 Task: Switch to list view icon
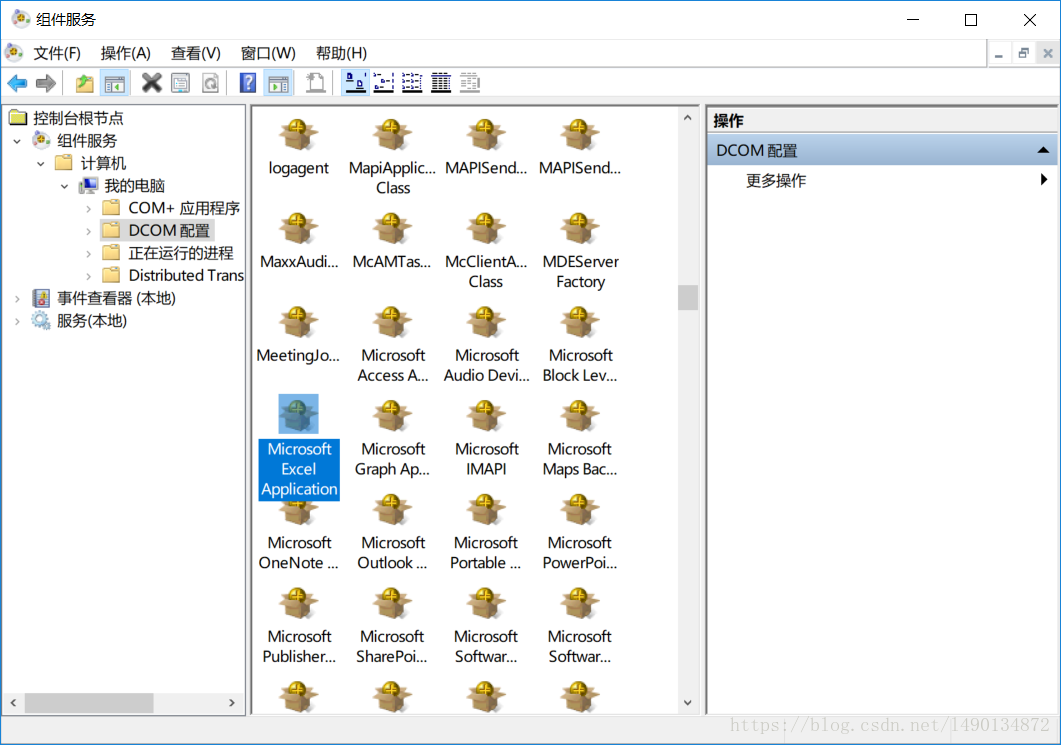(x=412, y=83)
